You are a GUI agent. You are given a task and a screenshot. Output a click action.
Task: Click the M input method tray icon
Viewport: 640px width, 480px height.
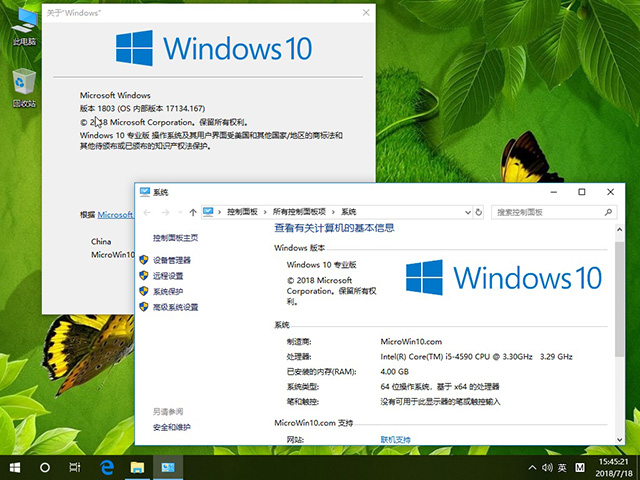pyautogui.click(x=580, y=468)
